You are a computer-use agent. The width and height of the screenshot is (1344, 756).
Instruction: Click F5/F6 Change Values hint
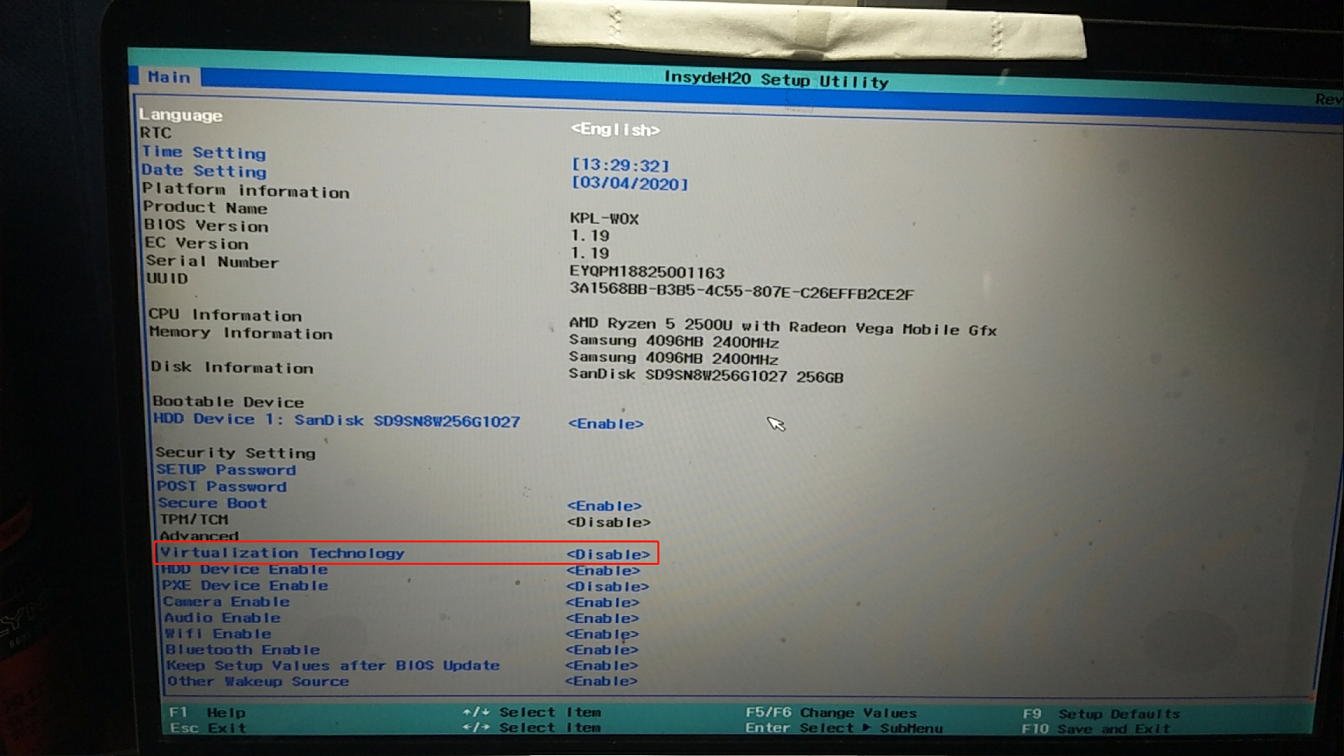[x=831, y=713]
